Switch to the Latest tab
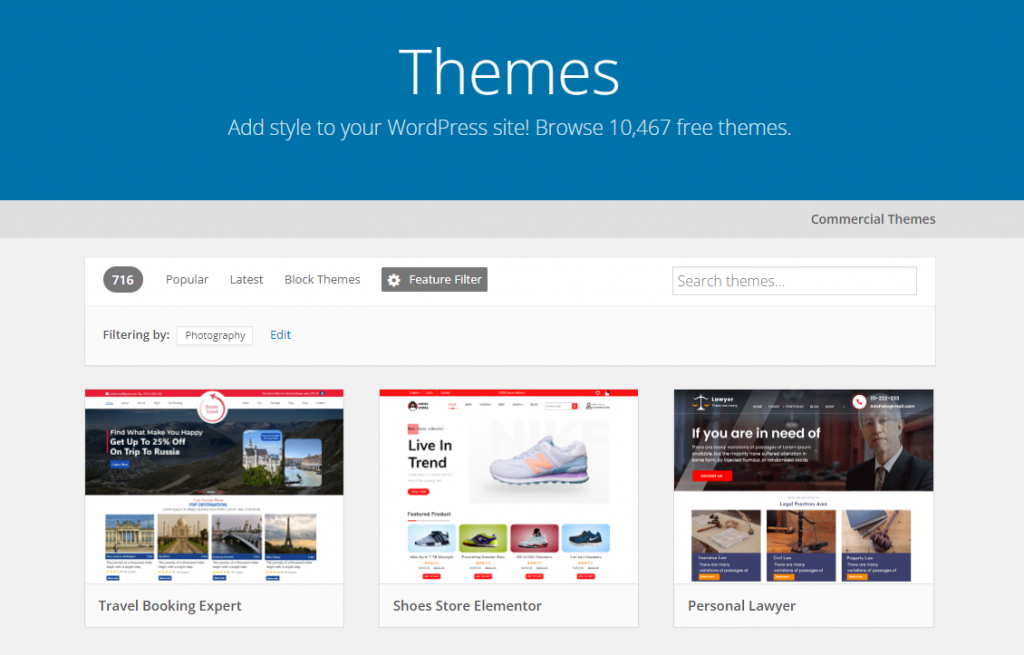This screenshot has width=1024, height=655. pos(246,280)
